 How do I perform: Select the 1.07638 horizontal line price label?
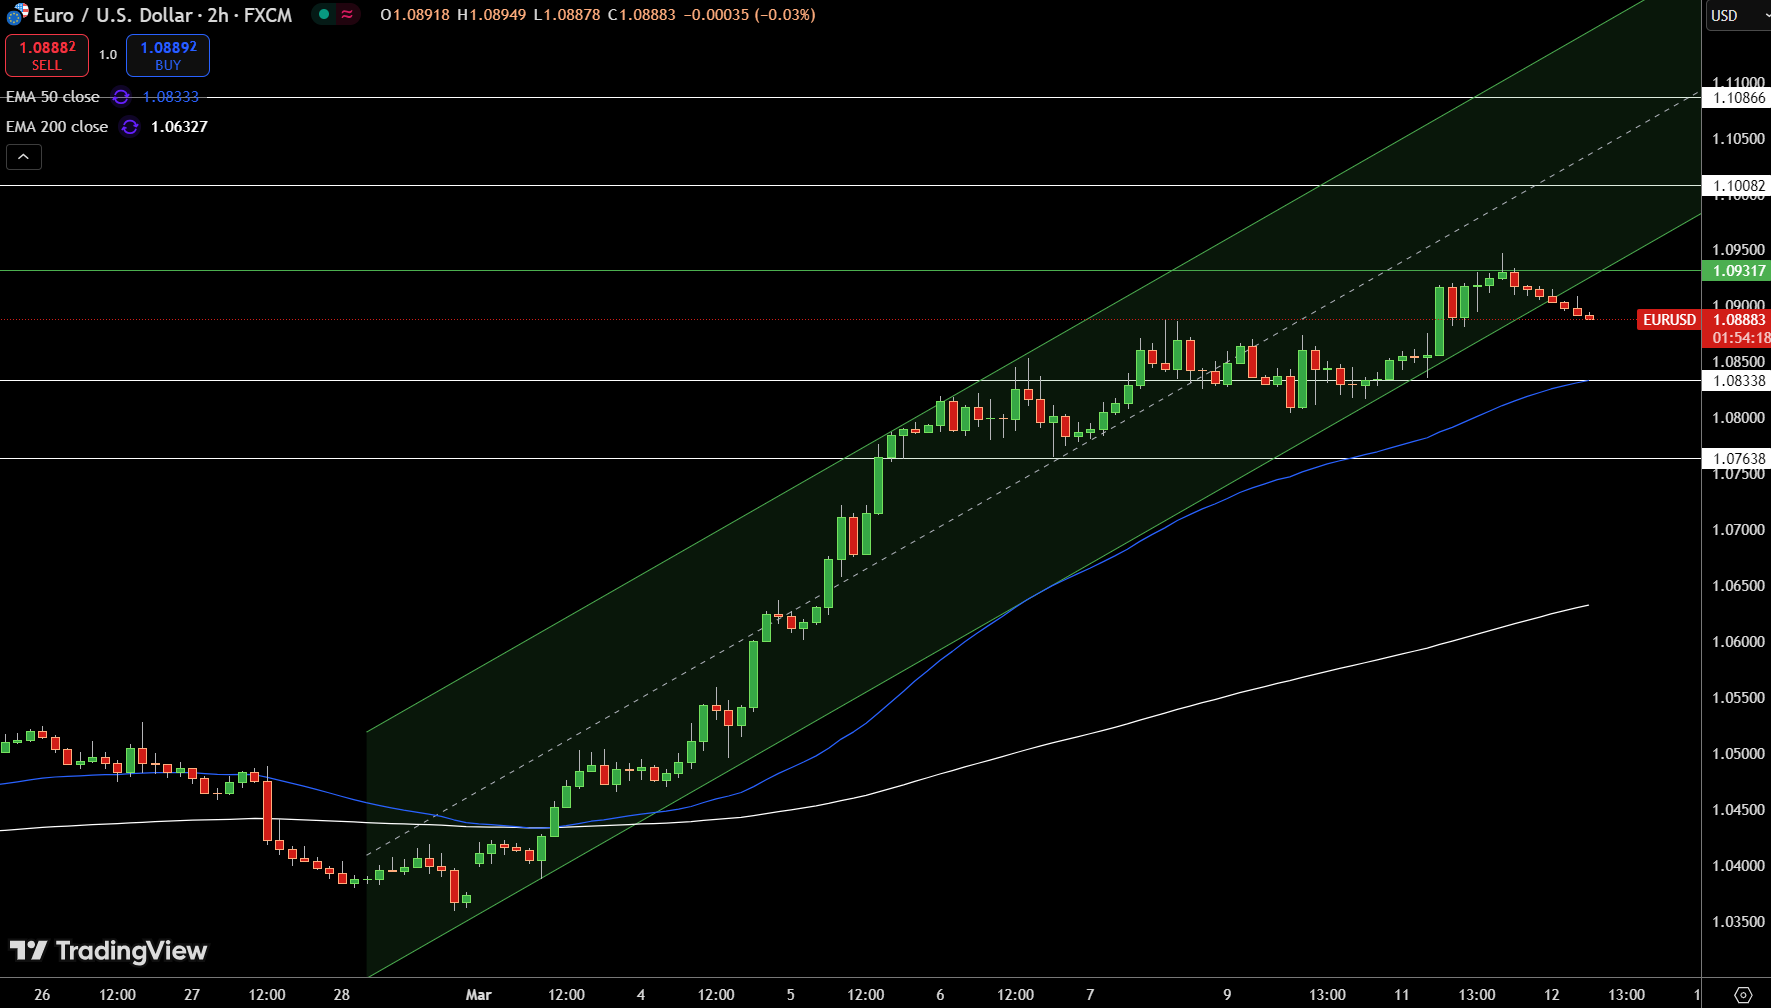click(1737, 459)
